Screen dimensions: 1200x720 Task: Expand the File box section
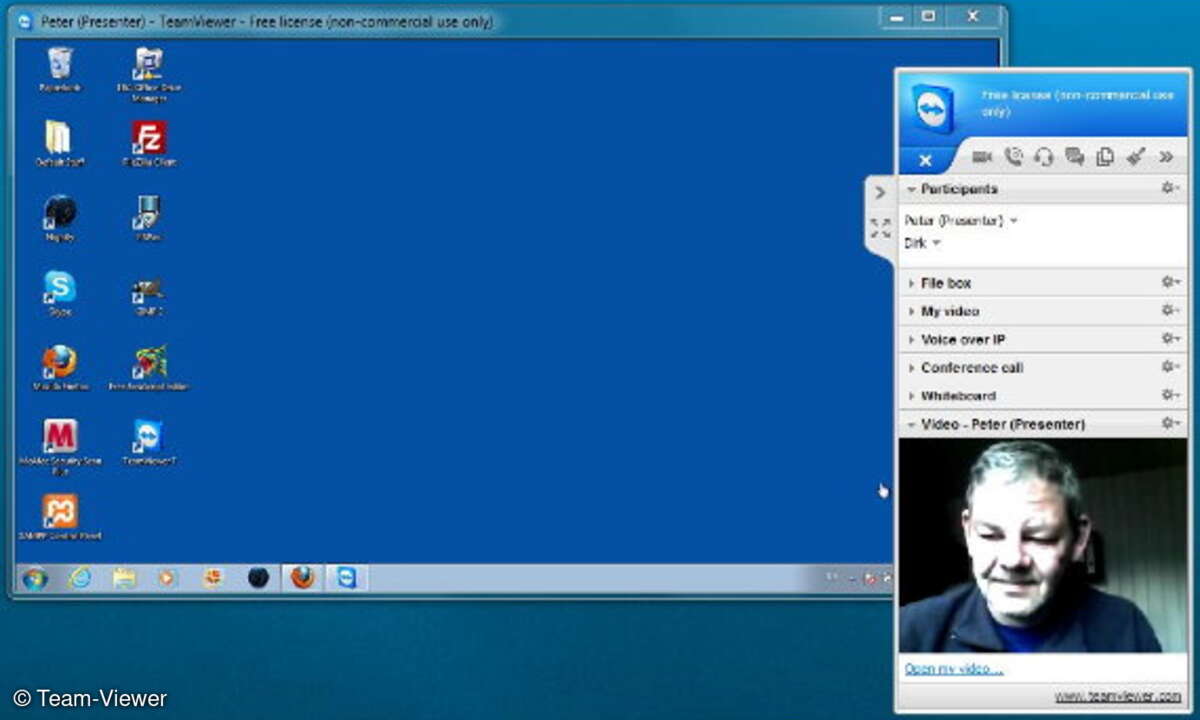(911, 284)
